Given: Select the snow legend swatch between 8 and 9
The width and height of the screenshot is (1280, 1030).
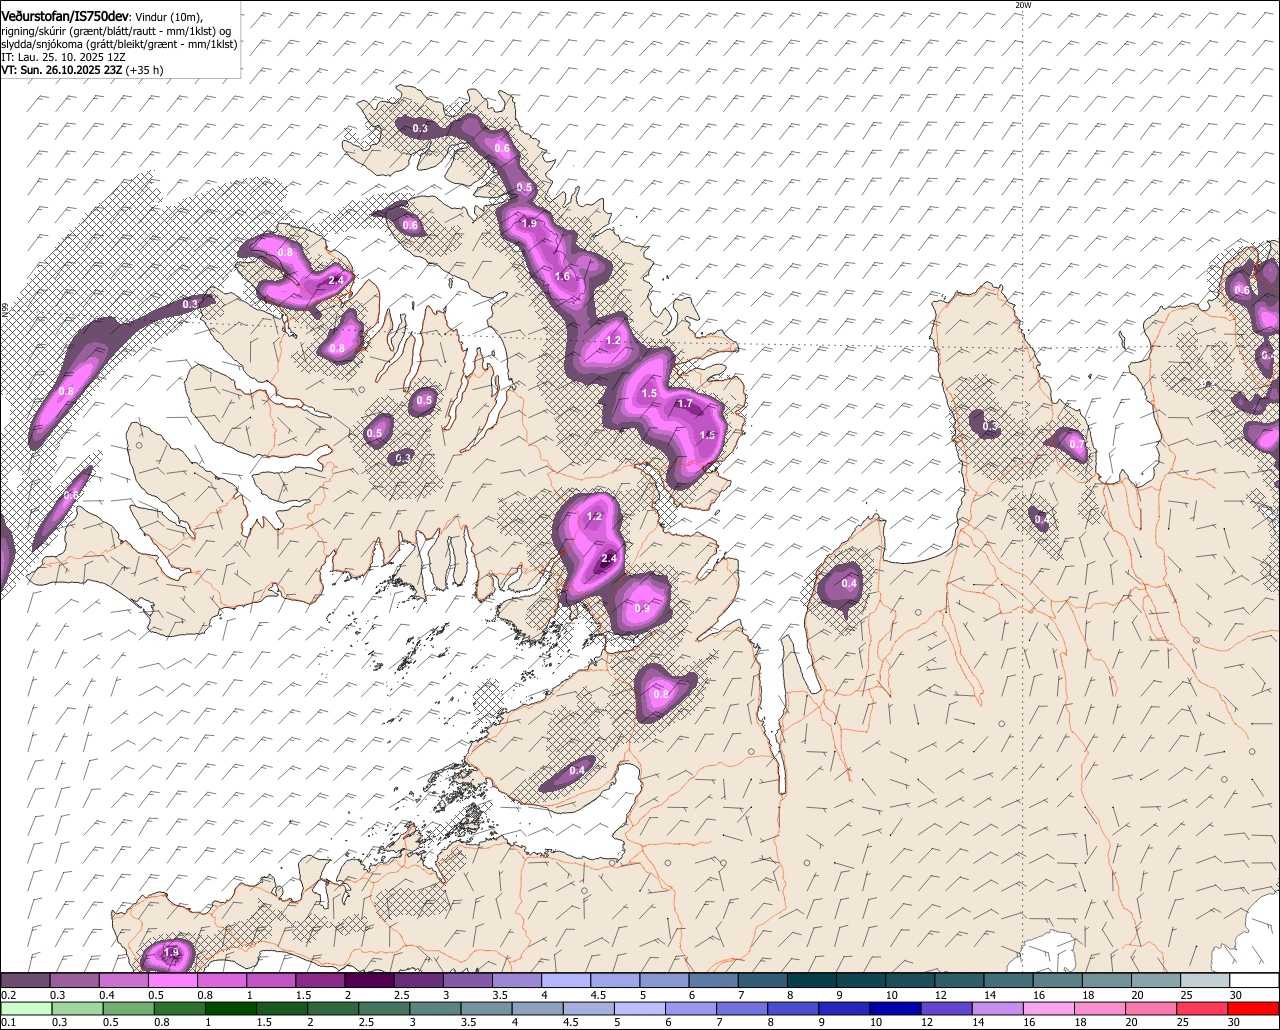Looking at the screenshot, I should point(812,980).
